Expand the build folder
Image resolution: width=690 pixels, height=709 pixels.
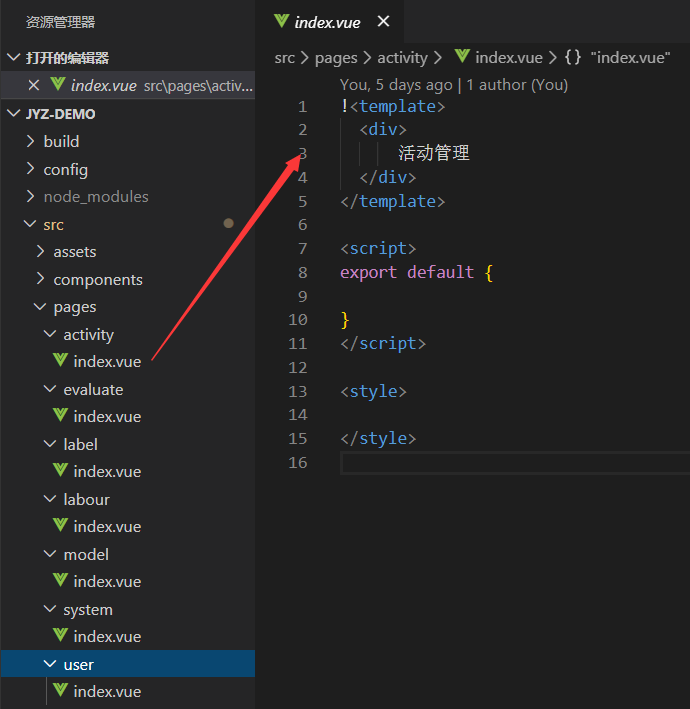click(x=30, y=141)
